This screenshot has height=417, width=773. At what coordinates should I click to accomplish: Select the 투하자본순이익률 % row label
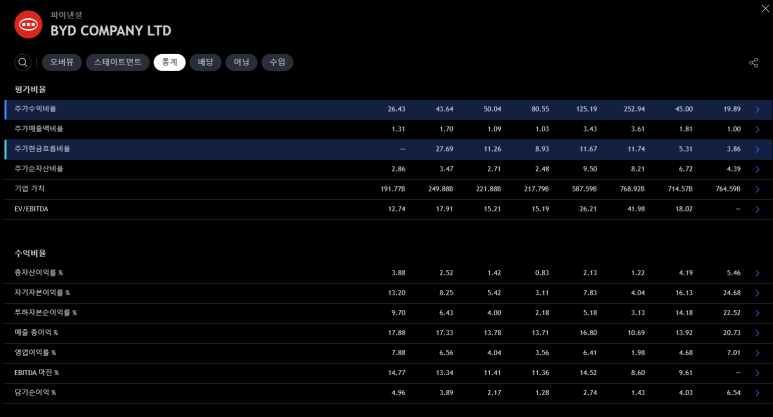[x=45, y=313]
